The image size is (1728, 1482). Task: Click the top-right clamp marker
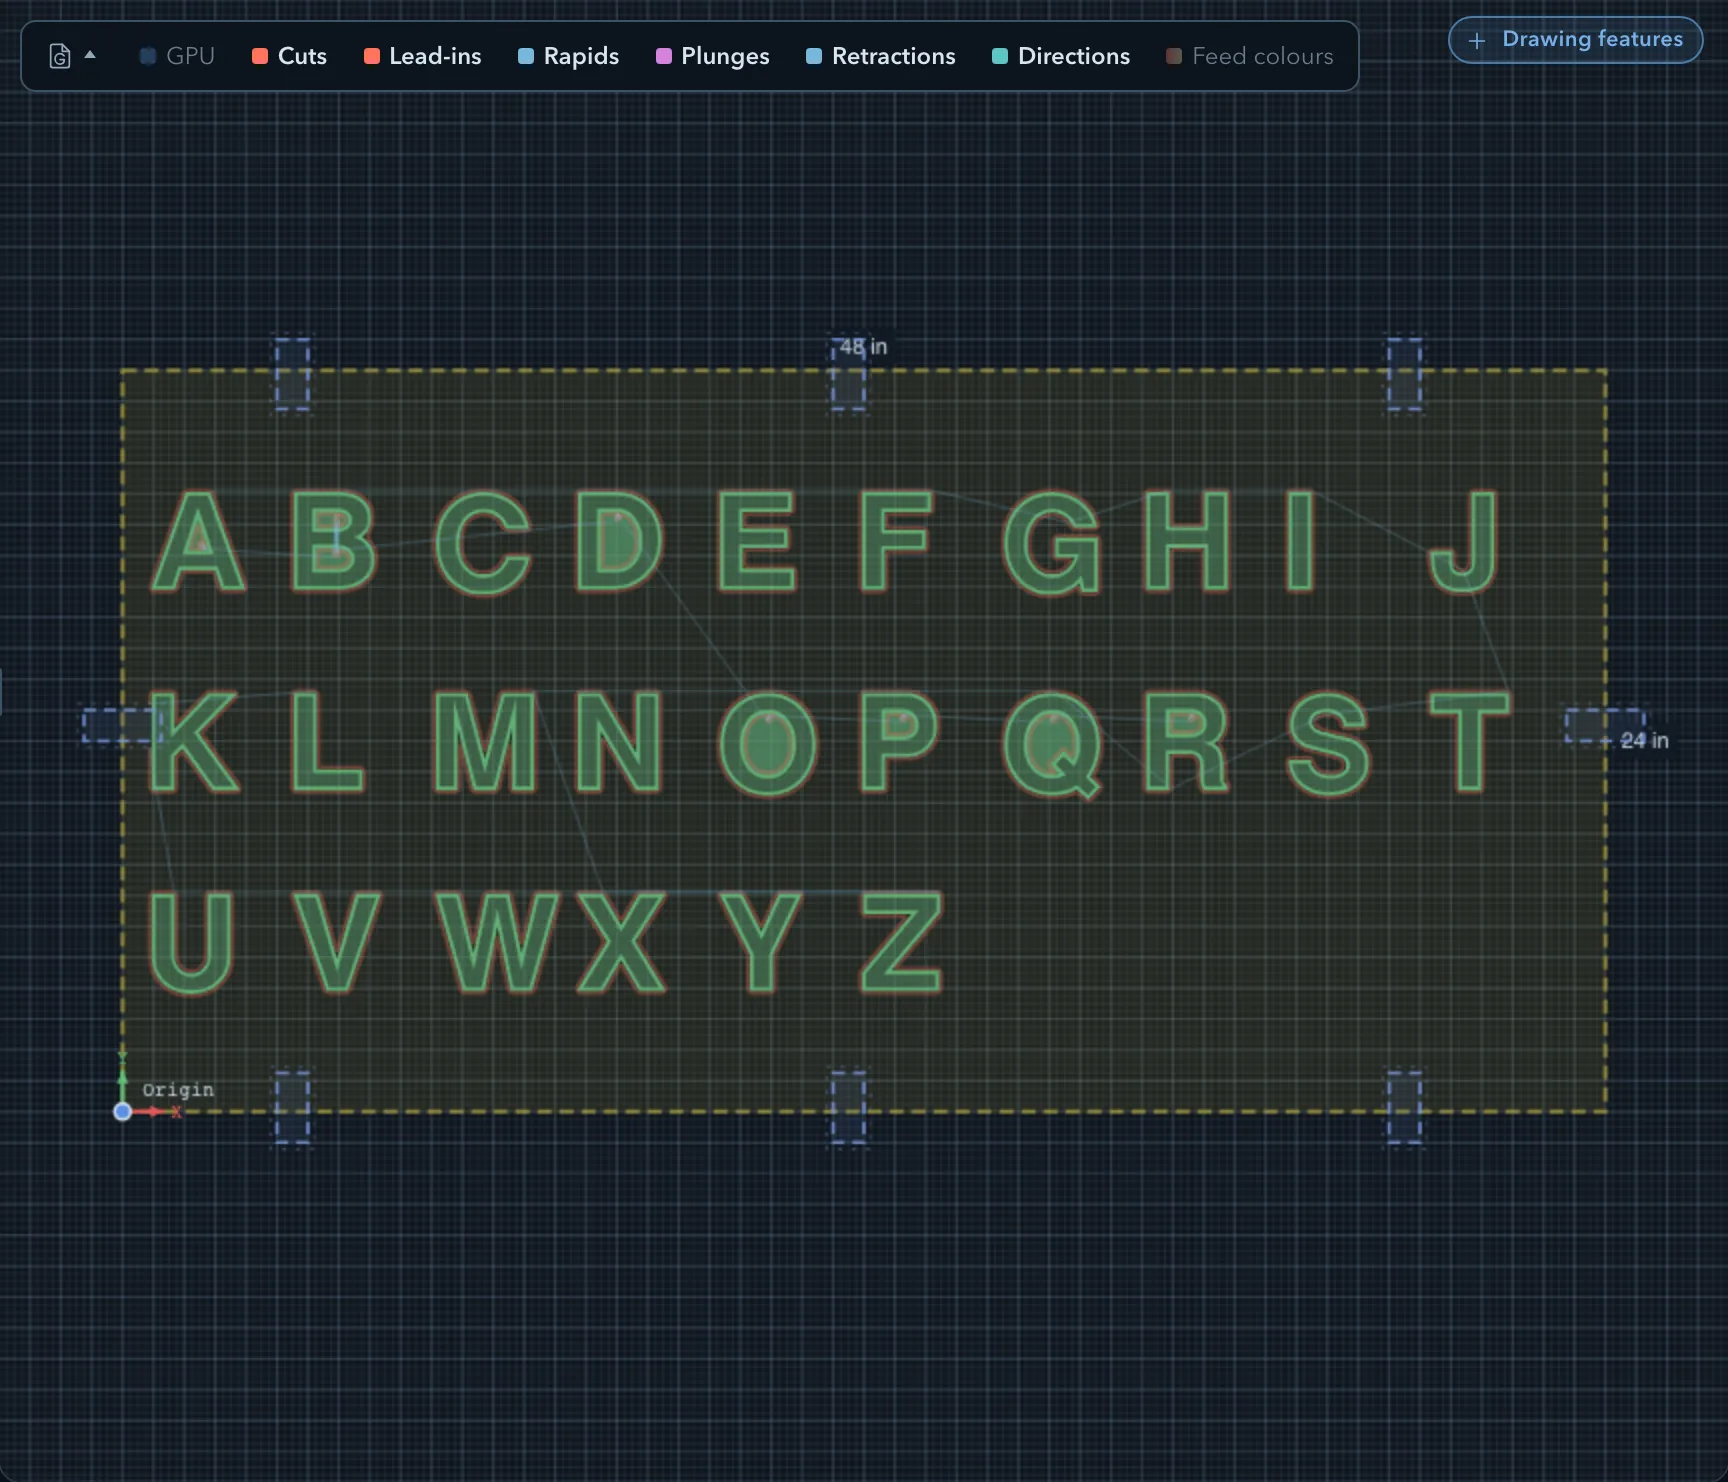(1404, 374)
